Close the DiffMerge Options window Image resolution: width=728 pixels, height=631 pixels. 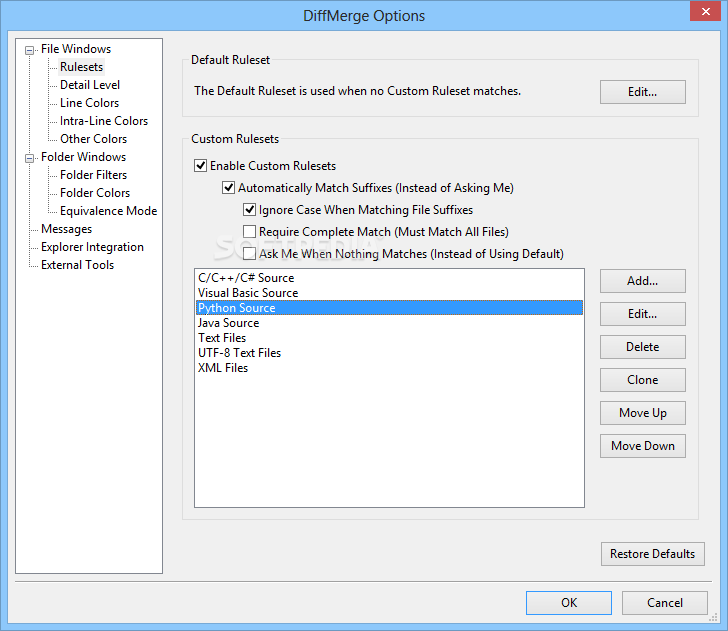(705, 12)
